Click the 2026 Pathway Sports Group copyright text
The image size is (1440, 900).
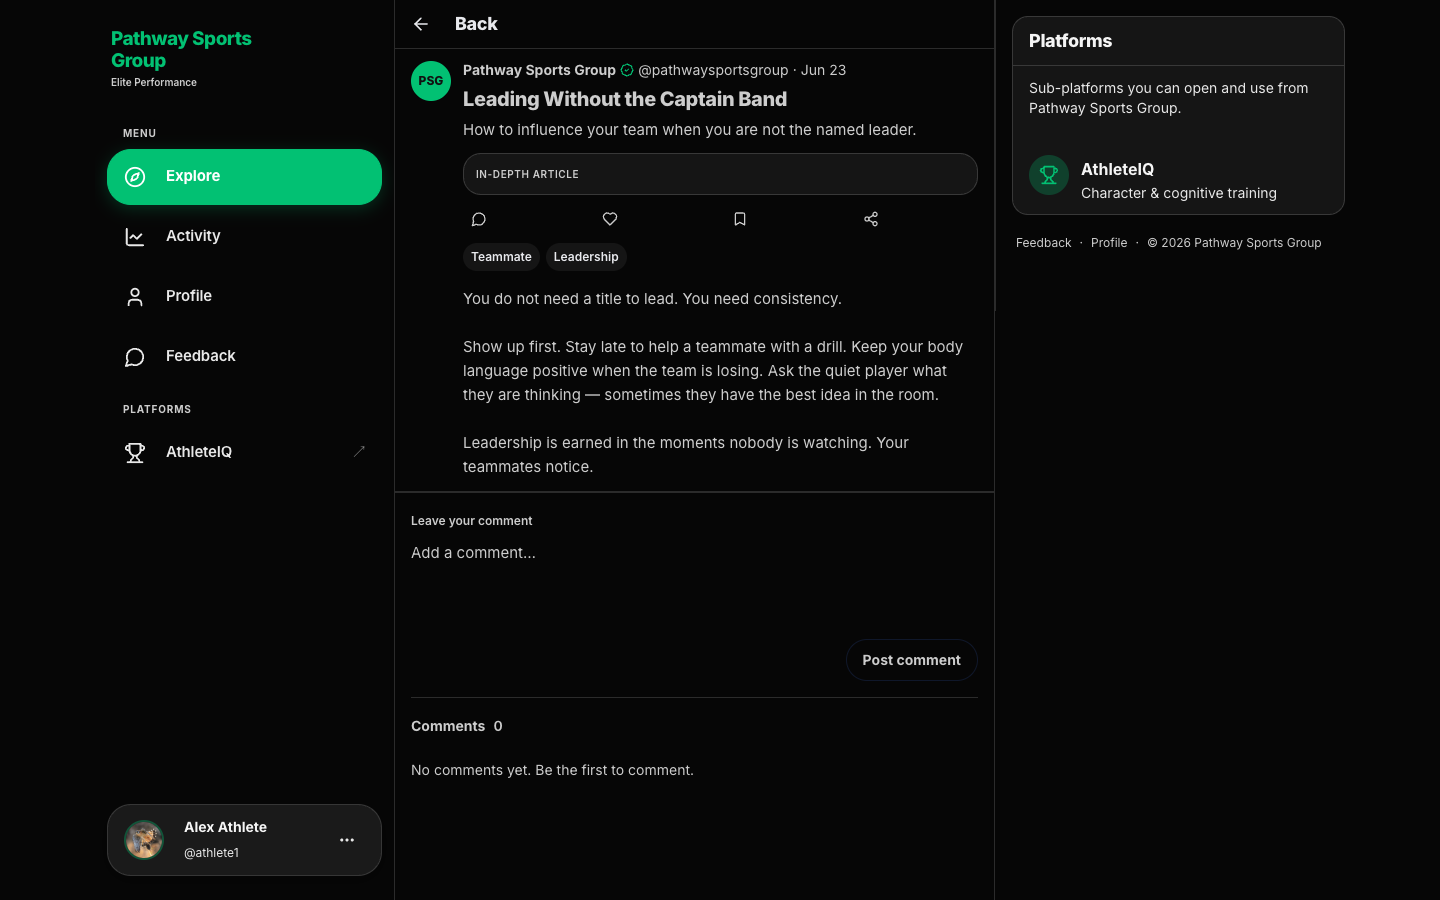tap(1234, 243)
